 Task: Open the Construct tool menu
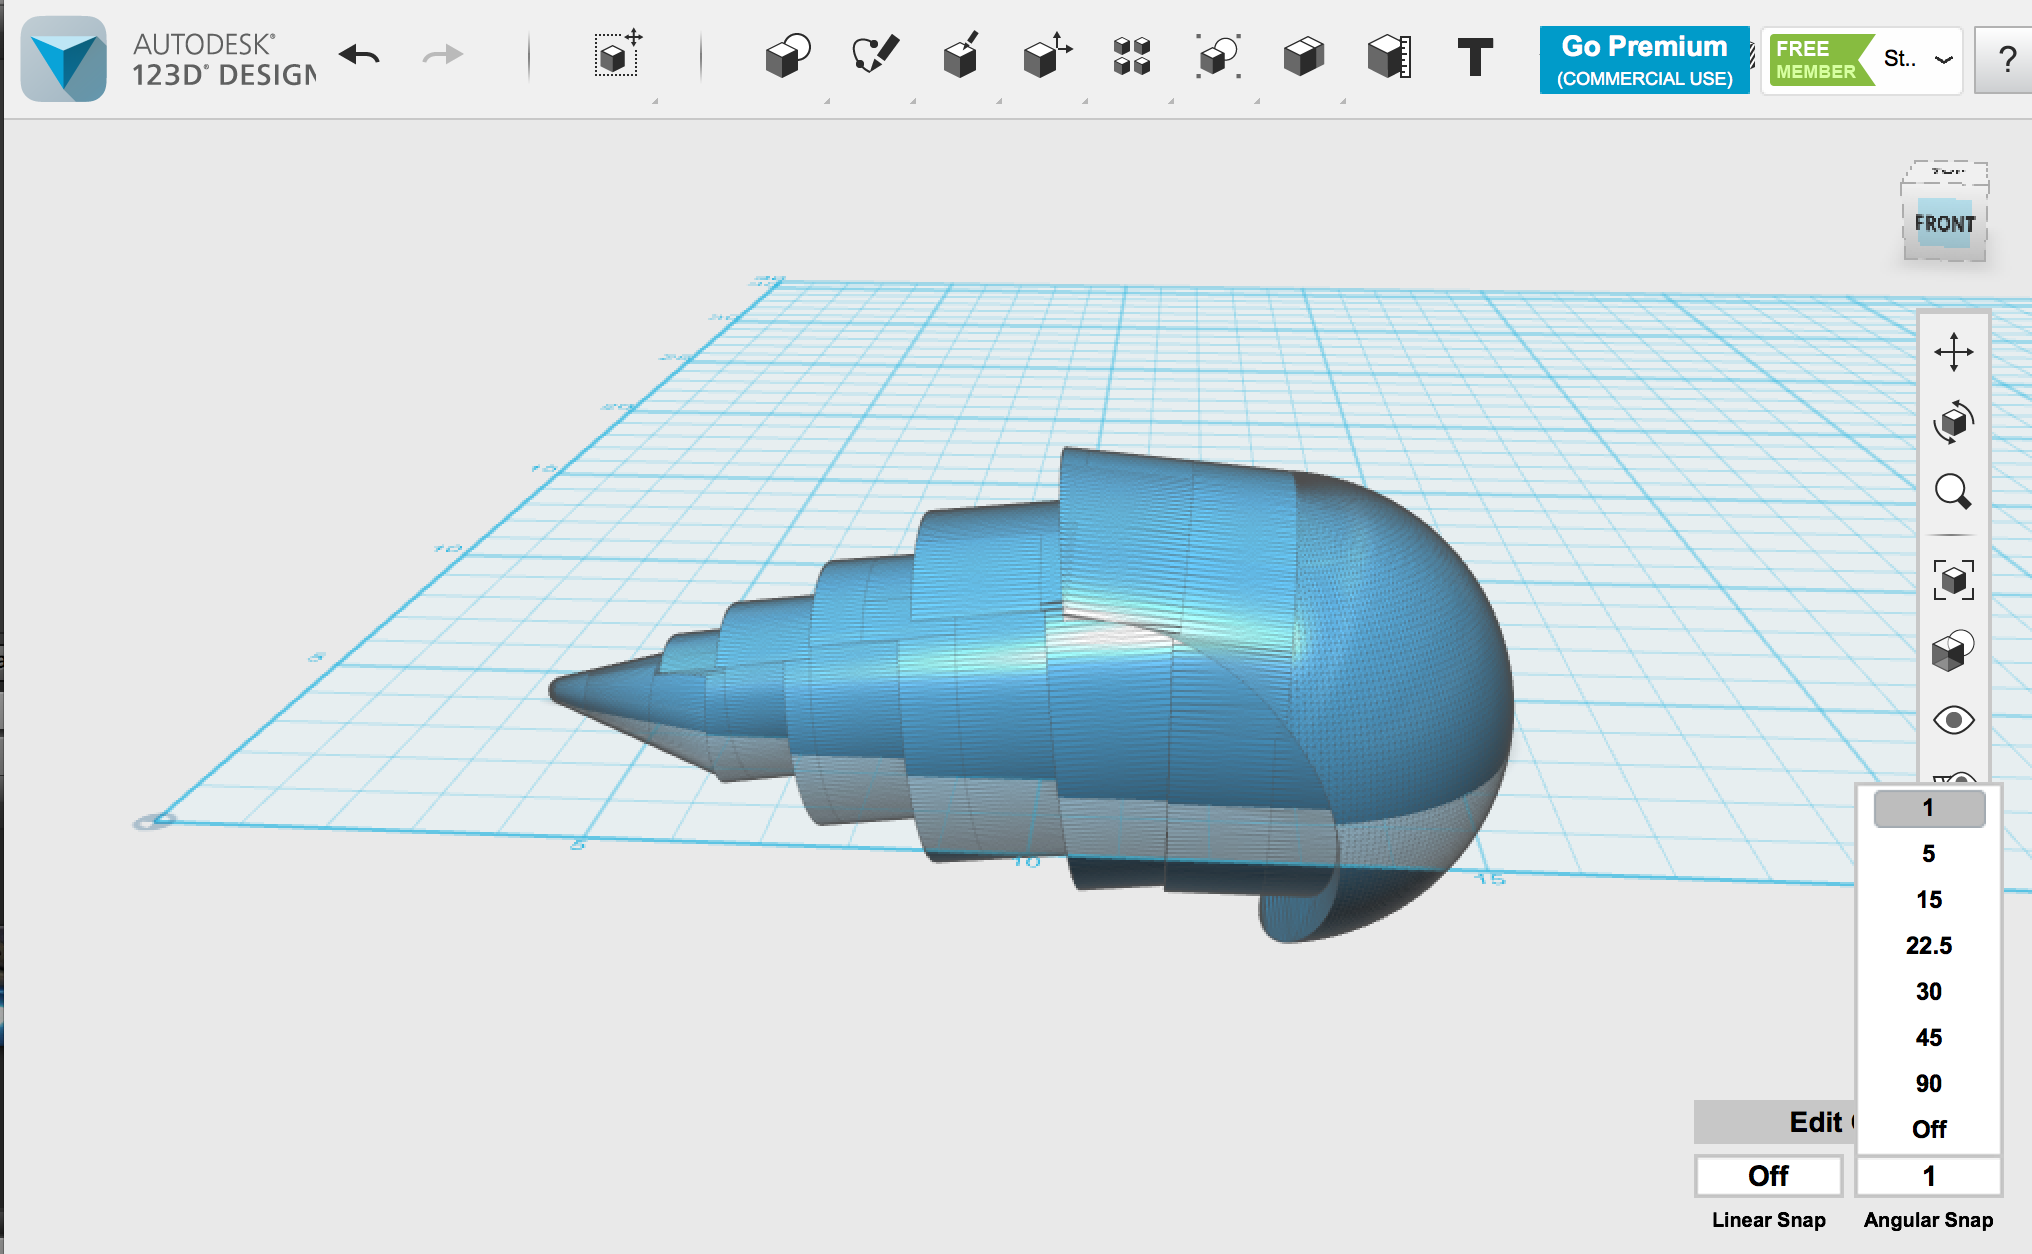pyautogui.click(x=961, y=56)
